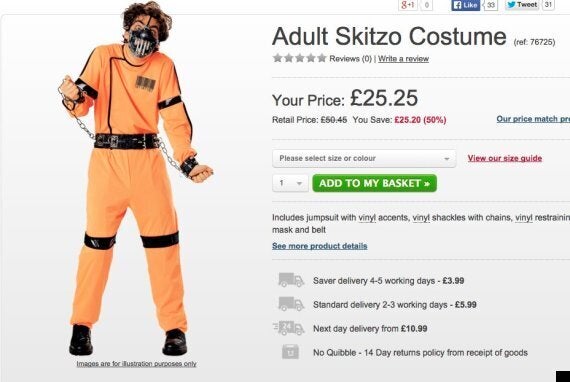Open the Write a review link
The image size is (570, 382).
[403, 59]
